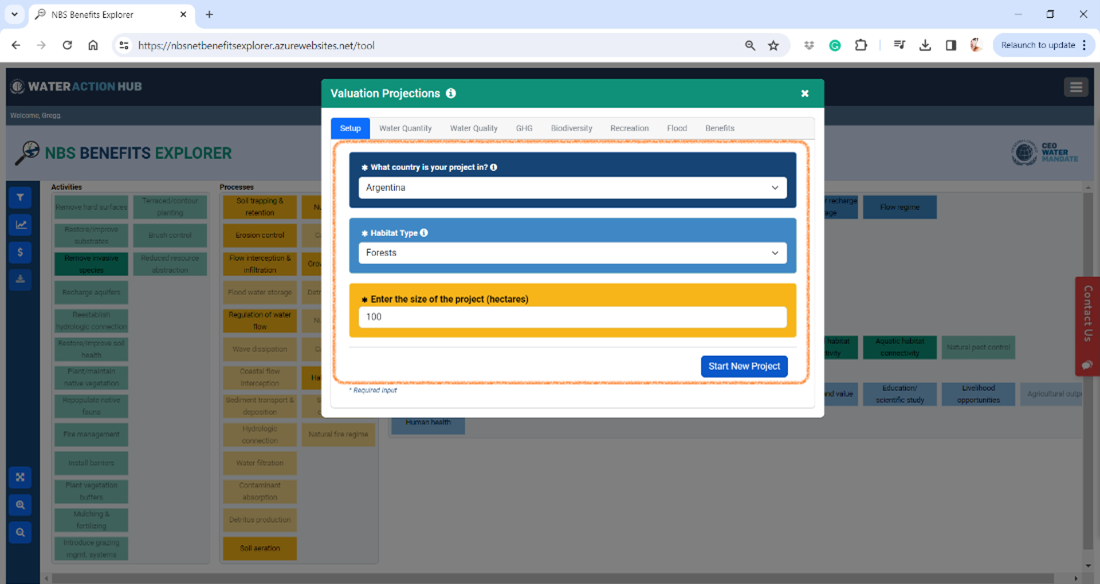
Task: Open a new browser tab with the plus
Action: 209,14
